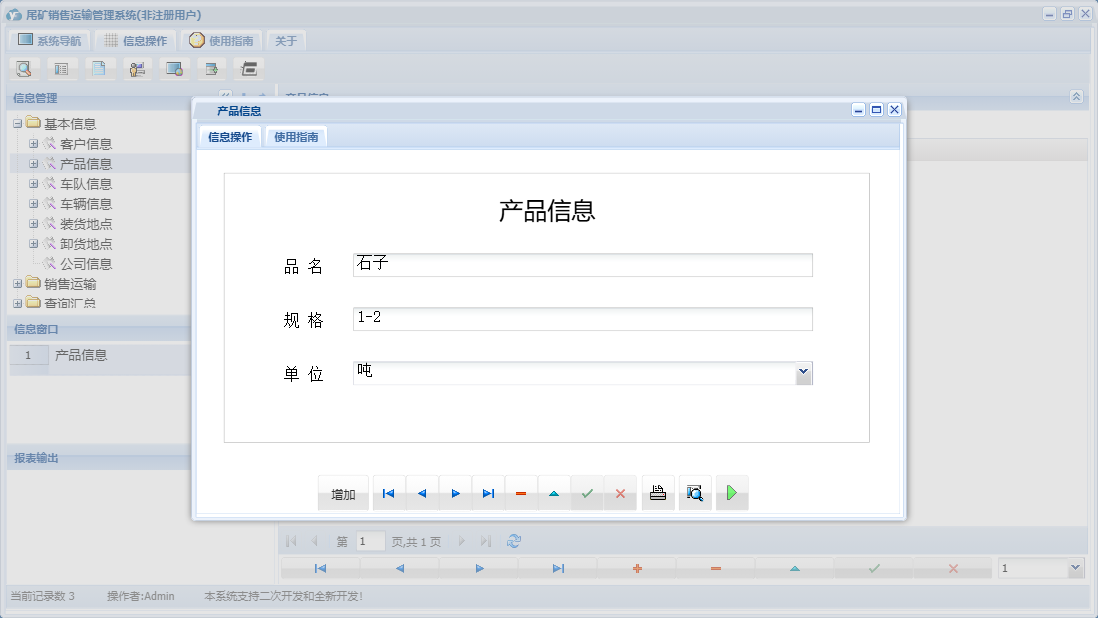The width and height of the screenshot is (1098, 618).
Task: Click the new document toolbar icon
Action: click(x=100, y=68)
